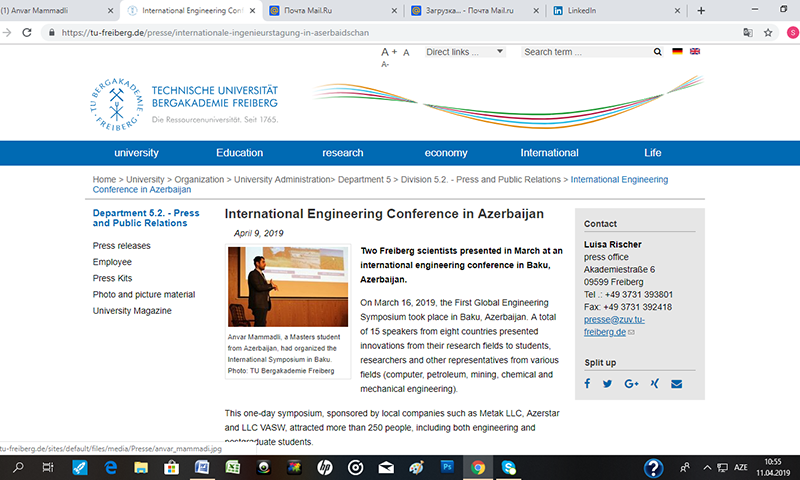Expand the Direct links dropdown
This screenshot has height=480, width=800.
point(464,52)
